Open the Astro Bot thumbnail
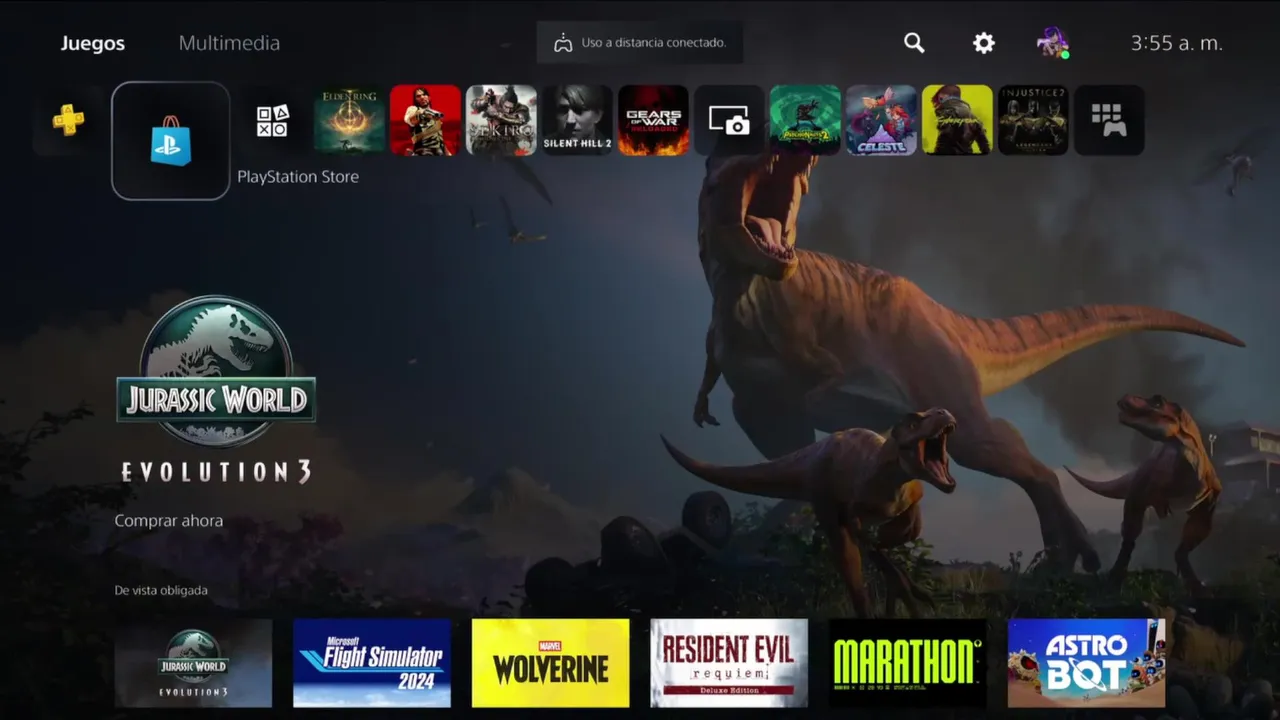The width and height of the screenshot is (1280, 720). (x=1087, y=663)
